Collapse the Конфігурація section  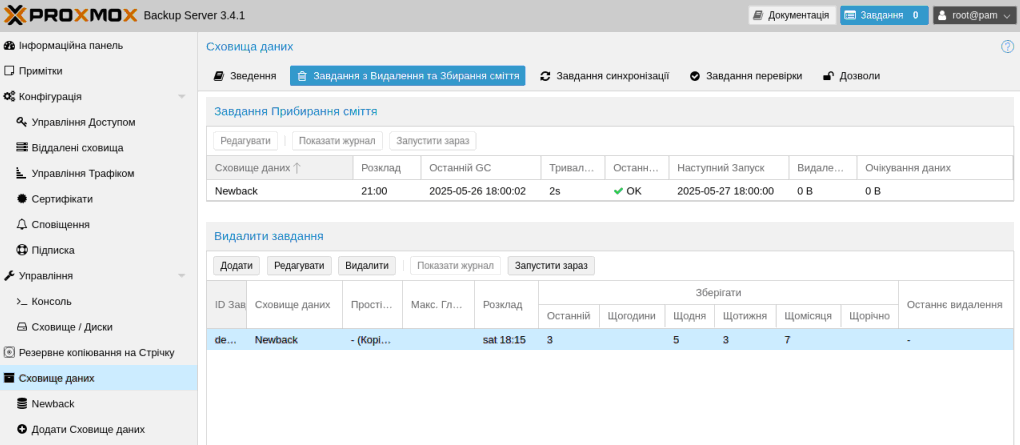(x=182, y=97)
